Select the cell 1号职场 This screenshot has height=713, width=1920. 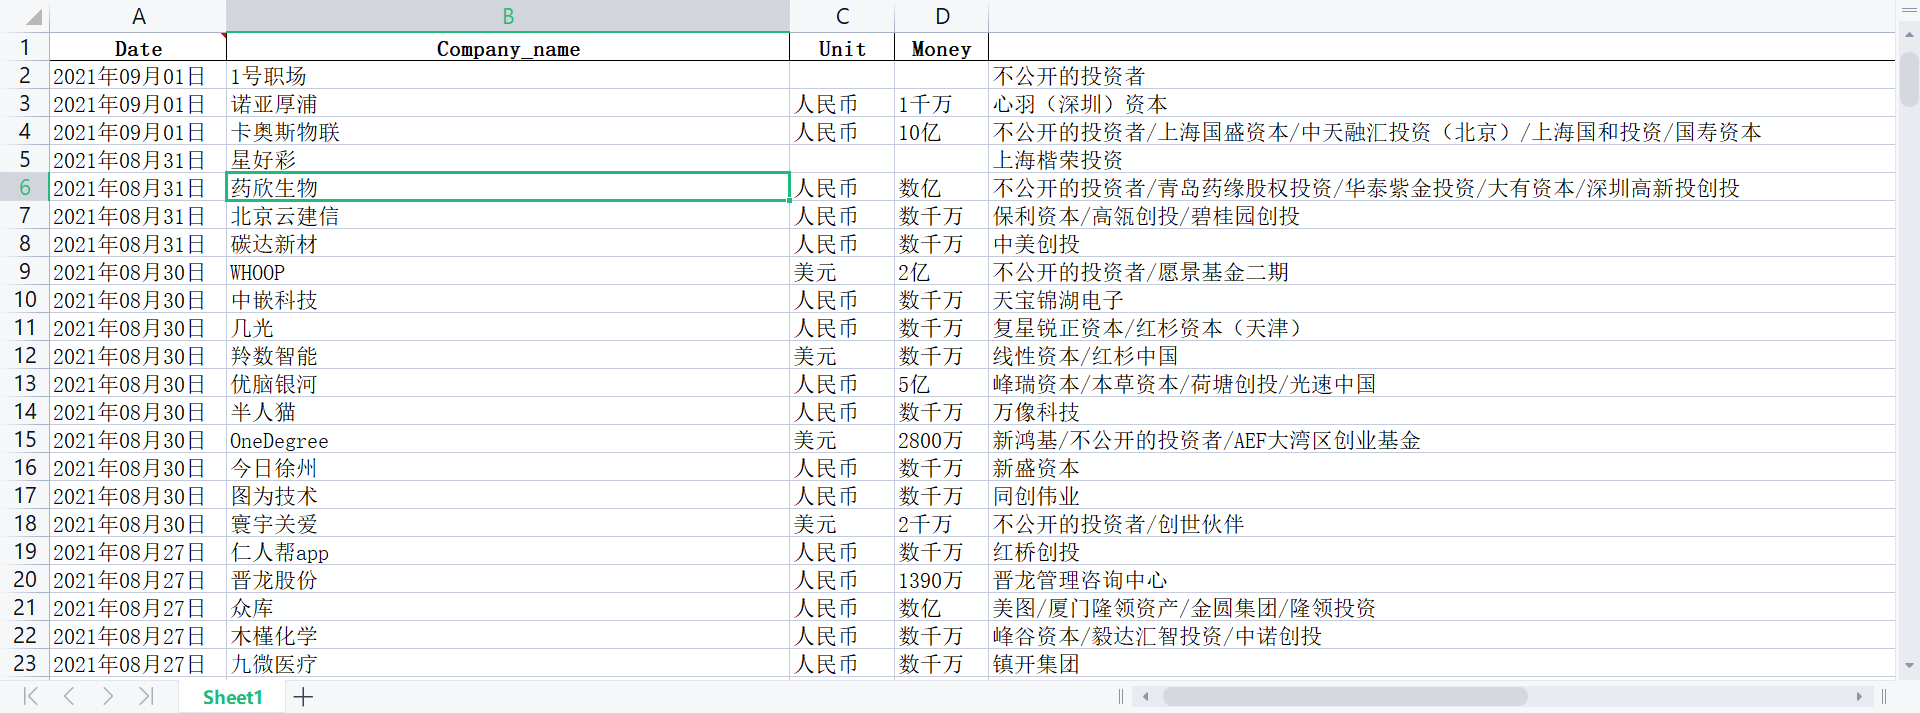click(x=508, y=75)
